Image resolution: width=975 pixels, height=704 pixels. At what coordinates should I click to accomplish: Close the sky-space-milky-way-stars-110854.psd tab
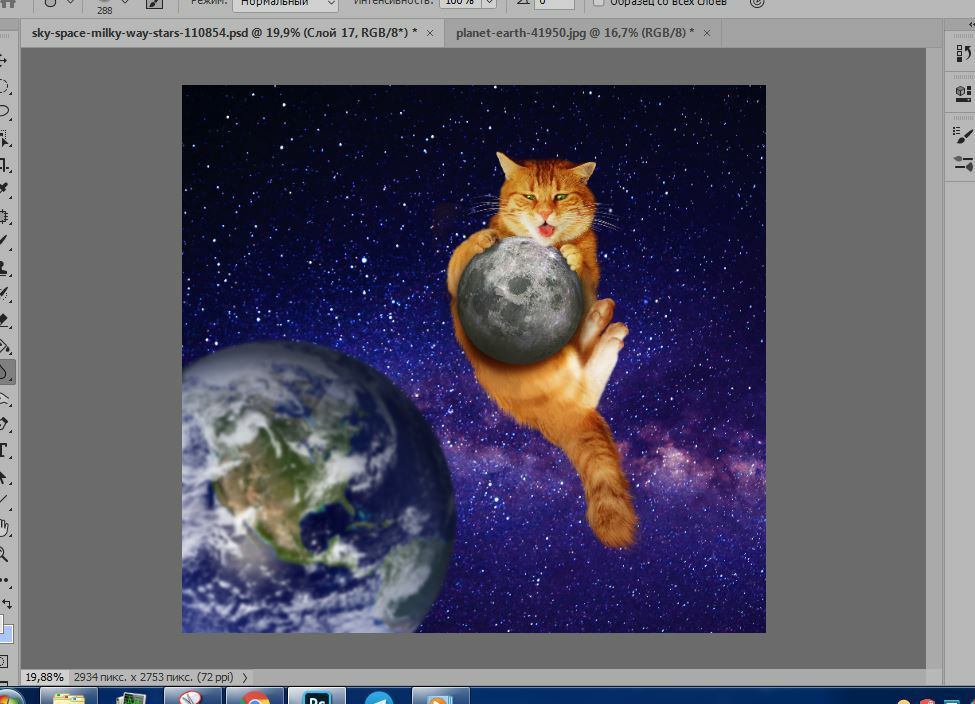coord(430,33)
